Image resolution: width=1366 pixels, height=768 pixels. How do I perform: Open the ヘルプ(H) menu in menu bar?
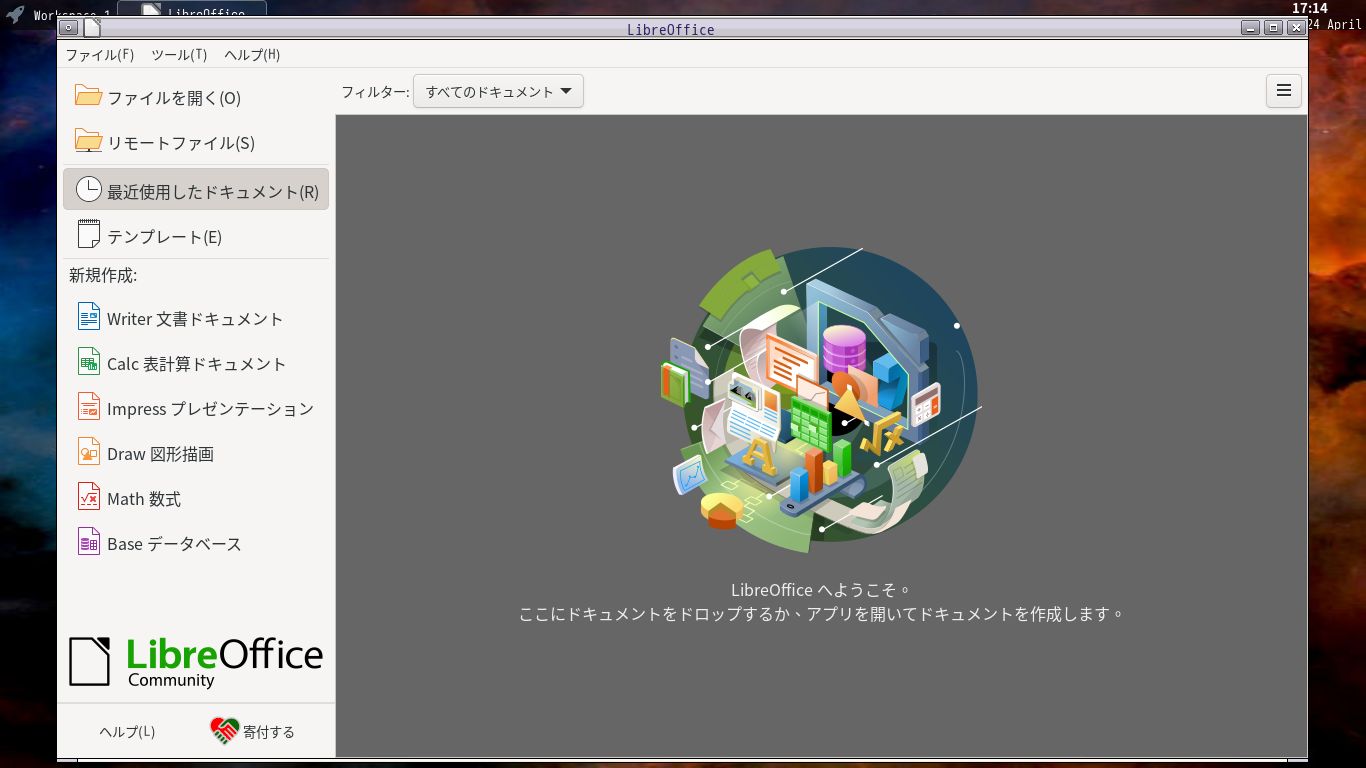(x=252, y=55)
